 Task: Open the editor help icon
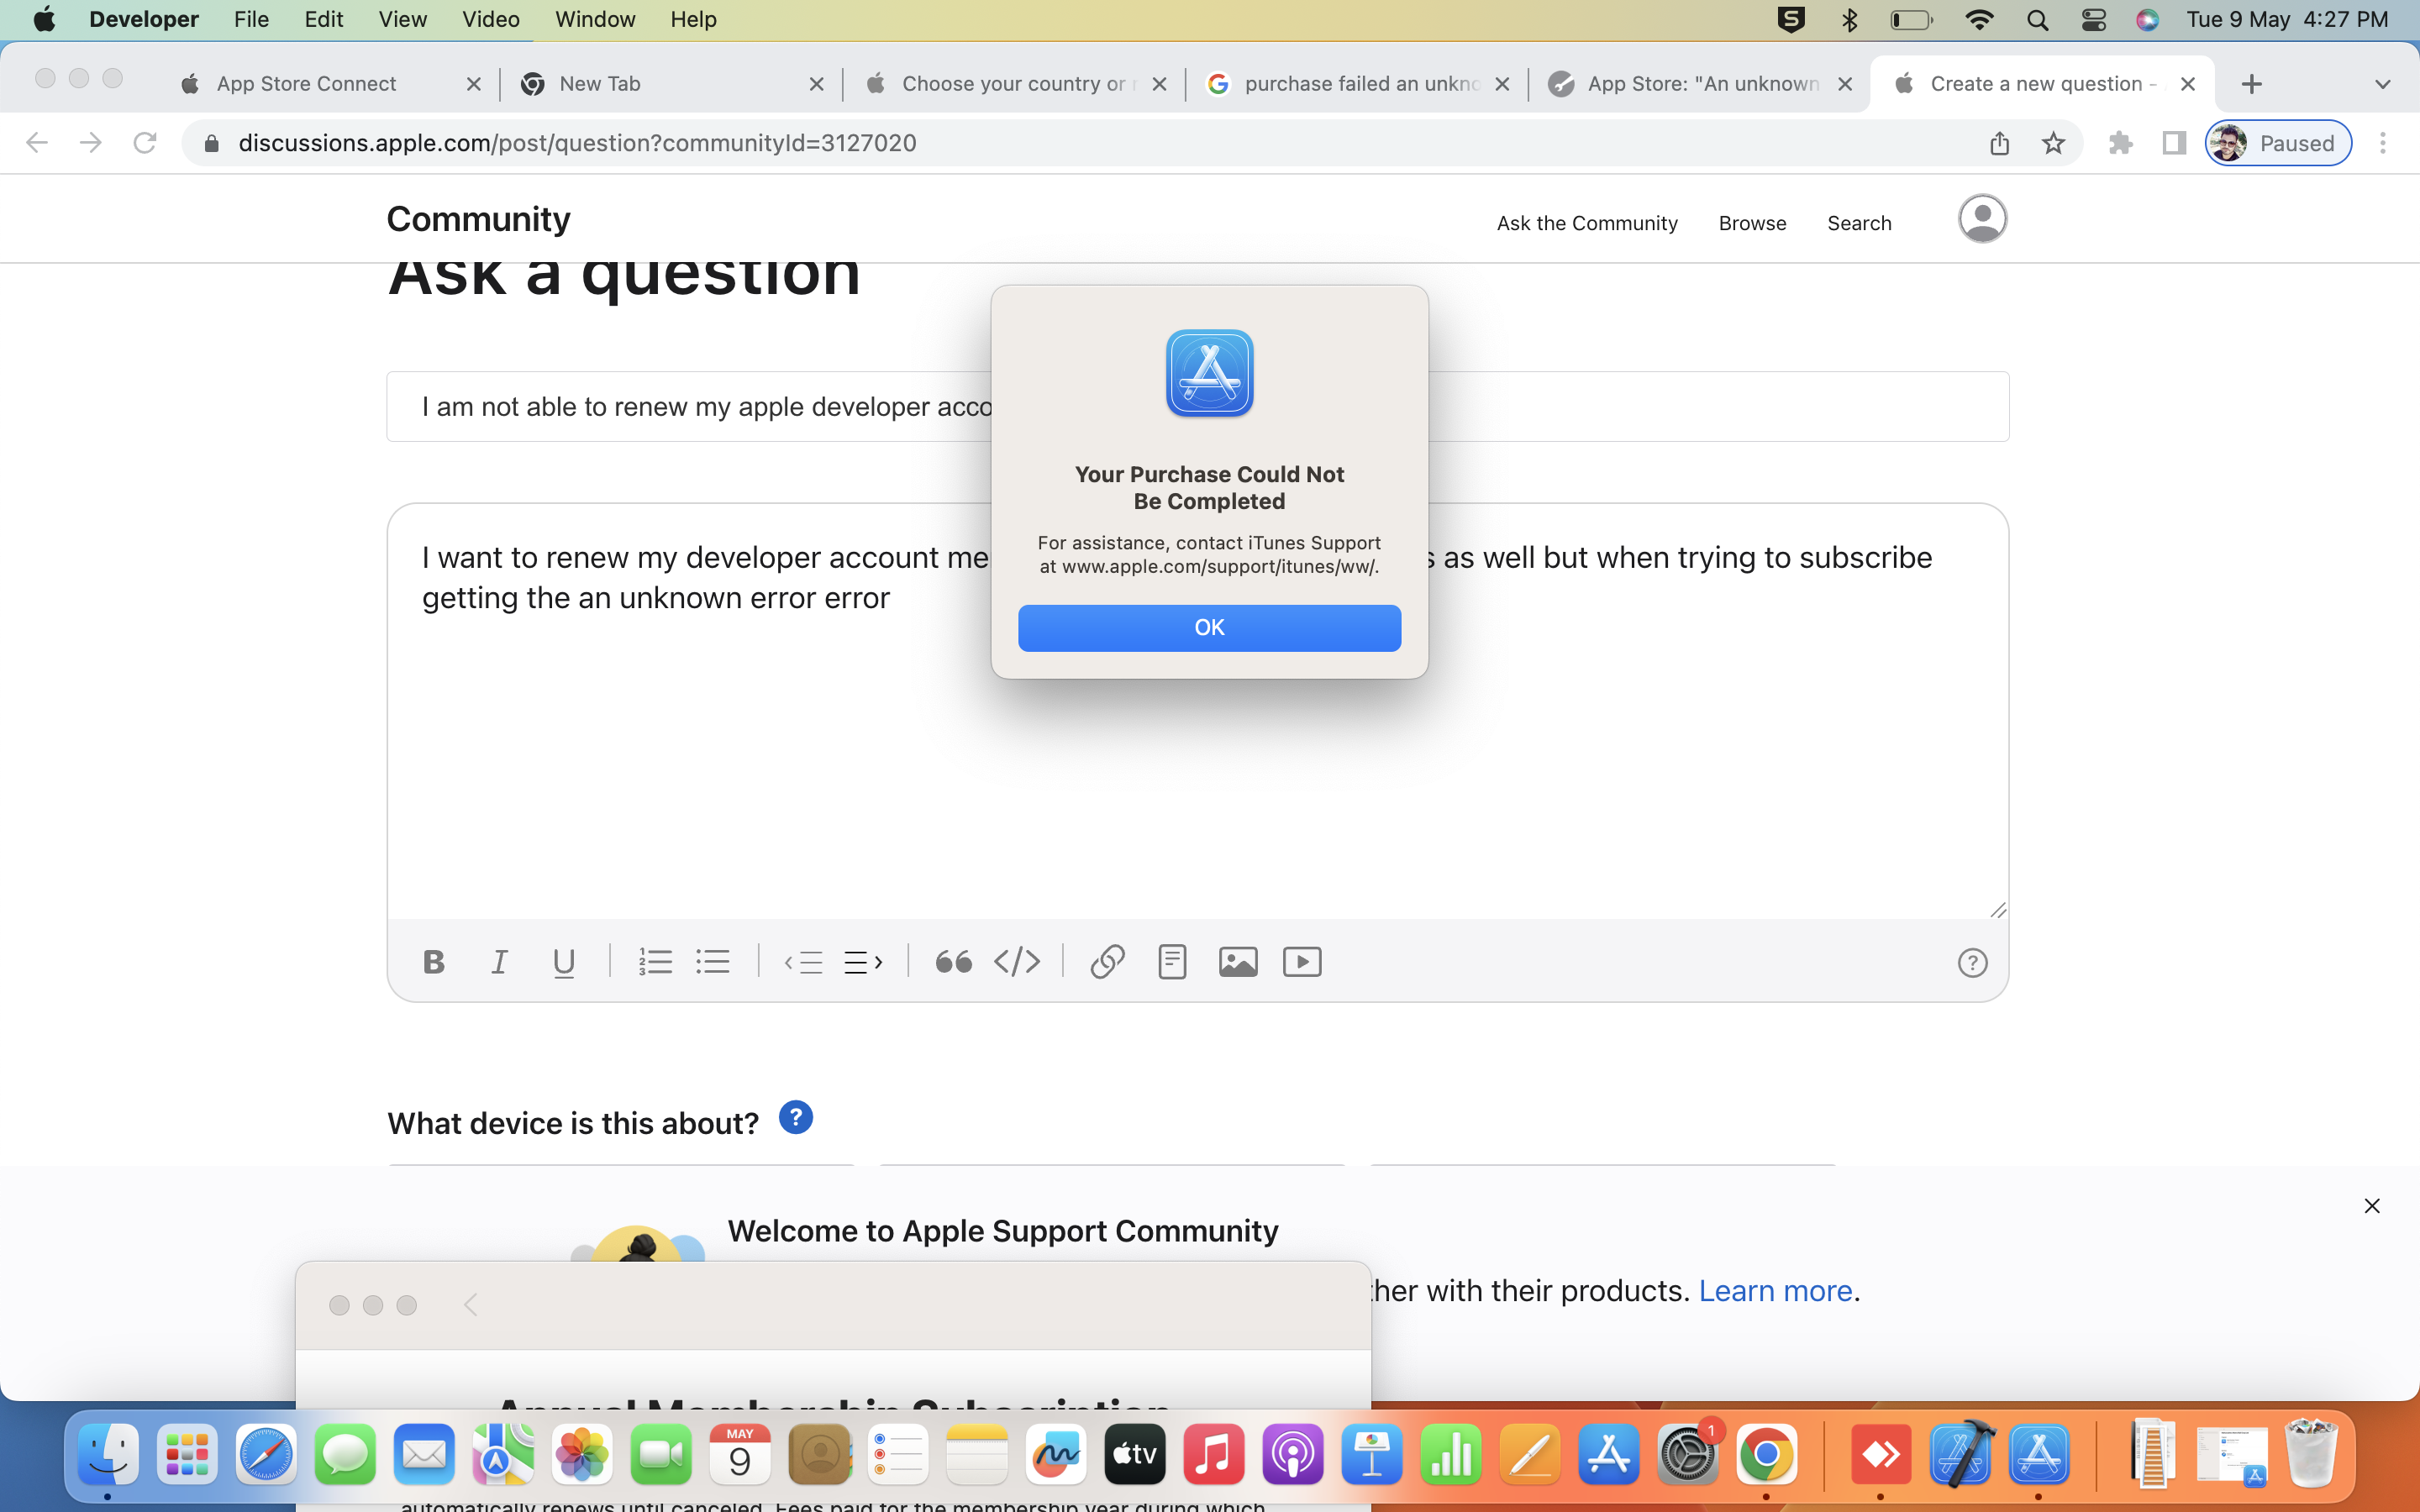(x=1972, y=962)
